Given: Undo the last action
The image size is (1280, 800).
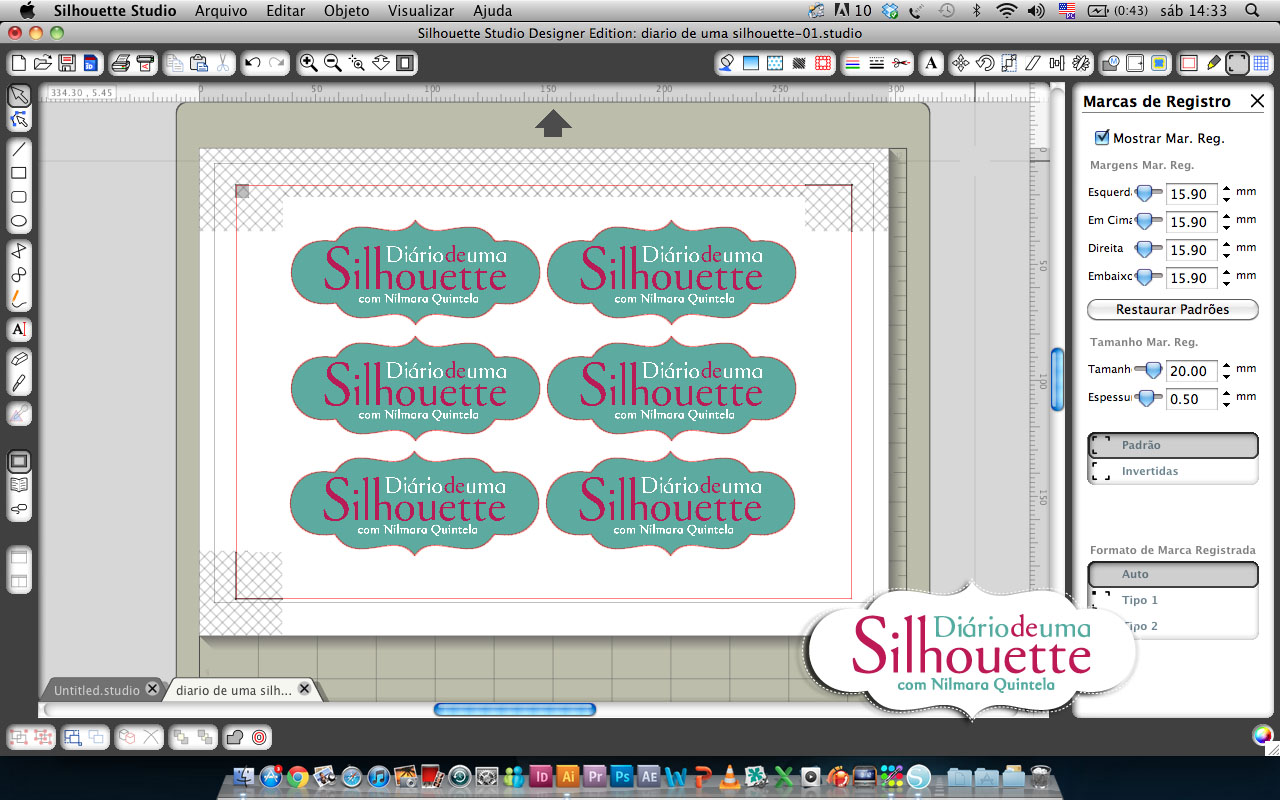Looking at the screenshot, I should [253, 63].
